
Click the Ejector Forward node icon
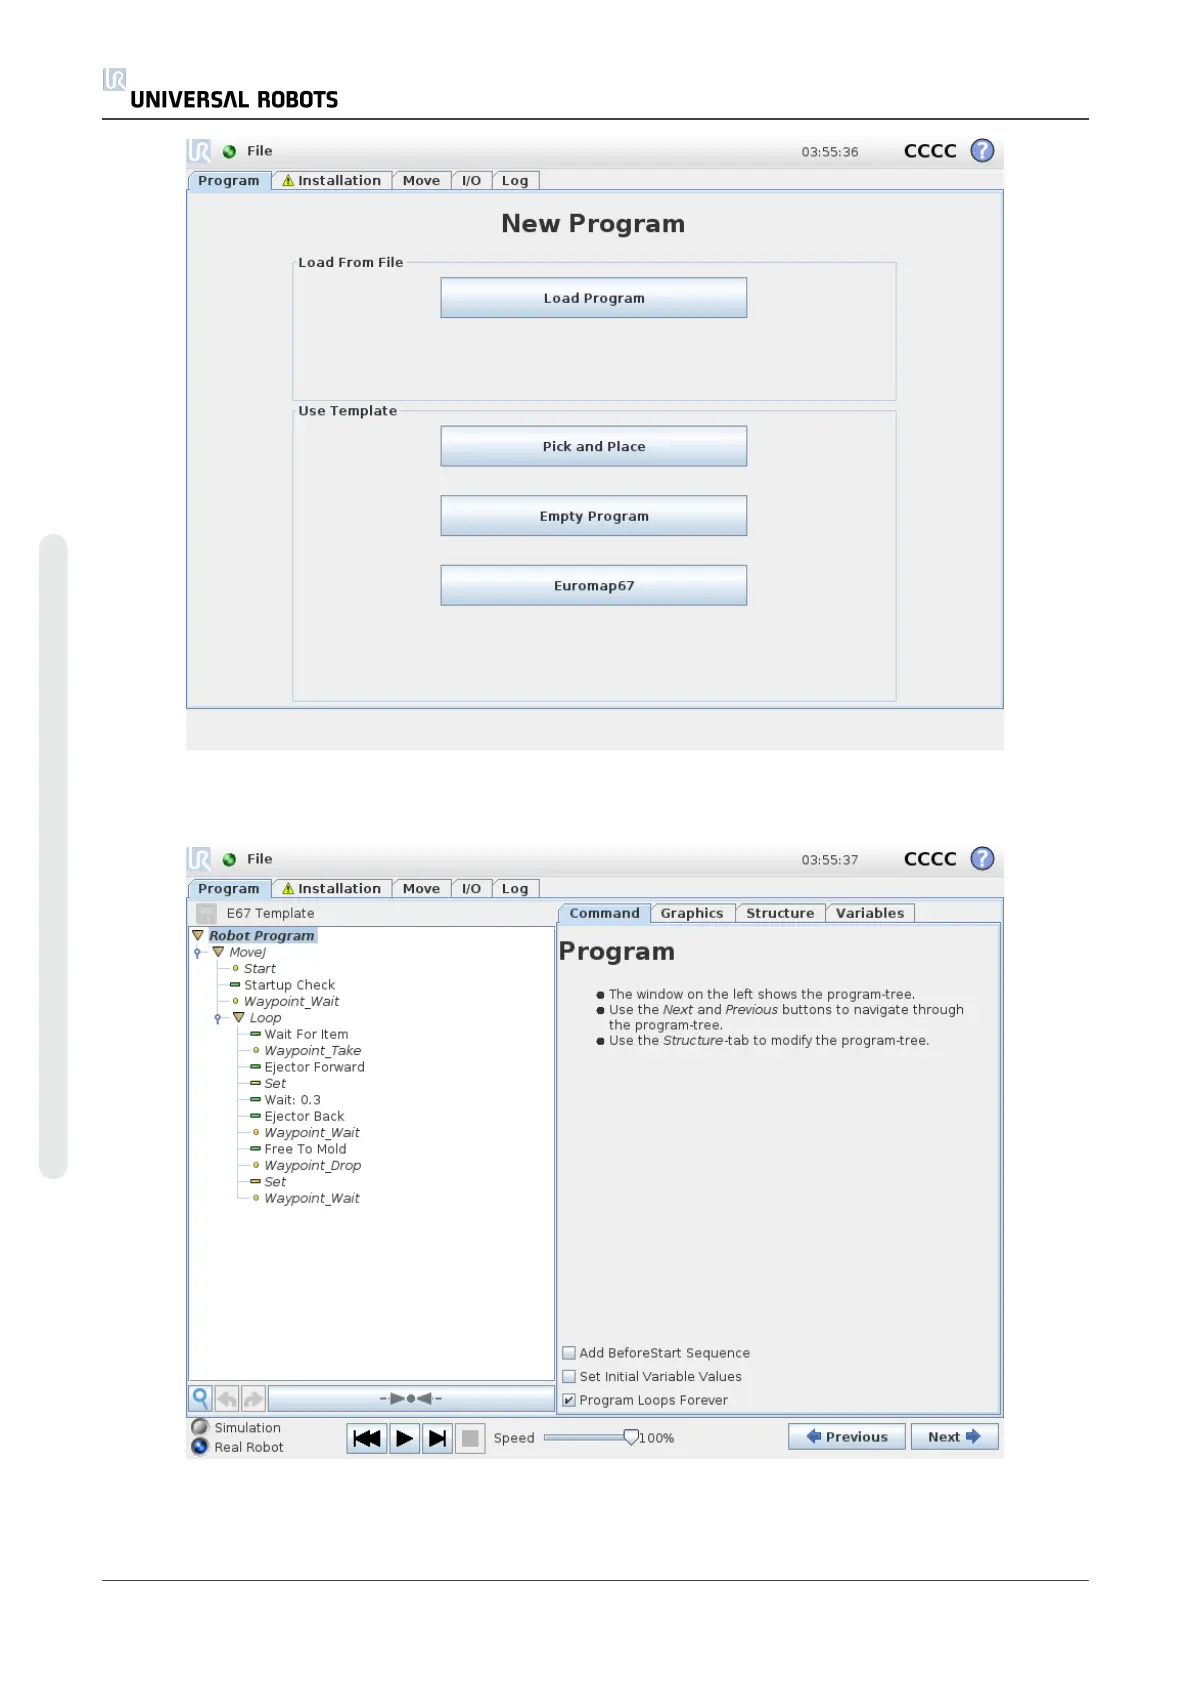pos(255,1067)
